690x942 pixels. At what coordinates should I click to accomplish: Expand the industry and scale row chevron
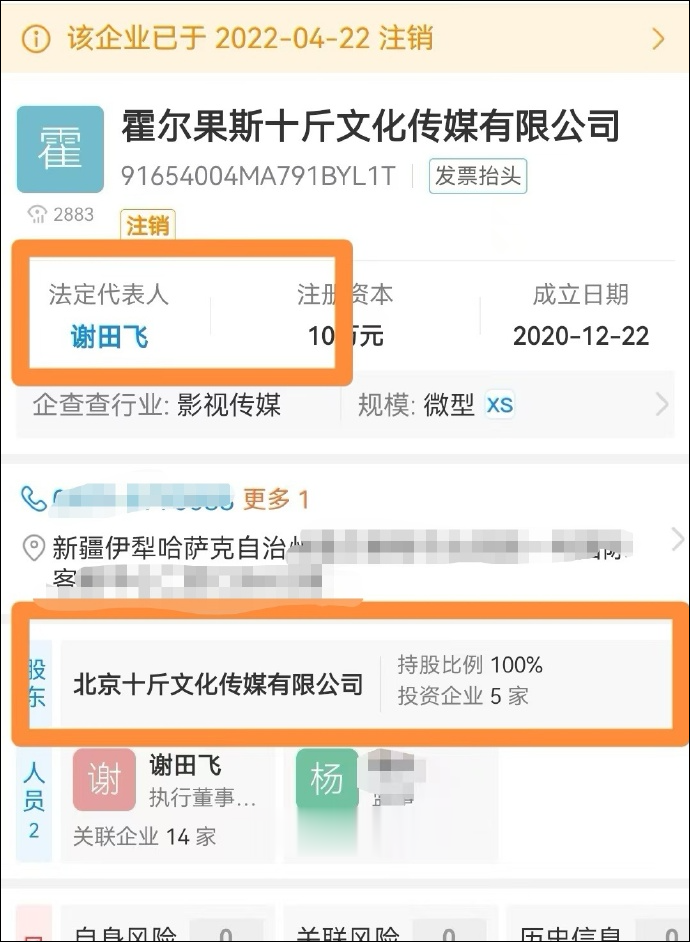point(662,404)
